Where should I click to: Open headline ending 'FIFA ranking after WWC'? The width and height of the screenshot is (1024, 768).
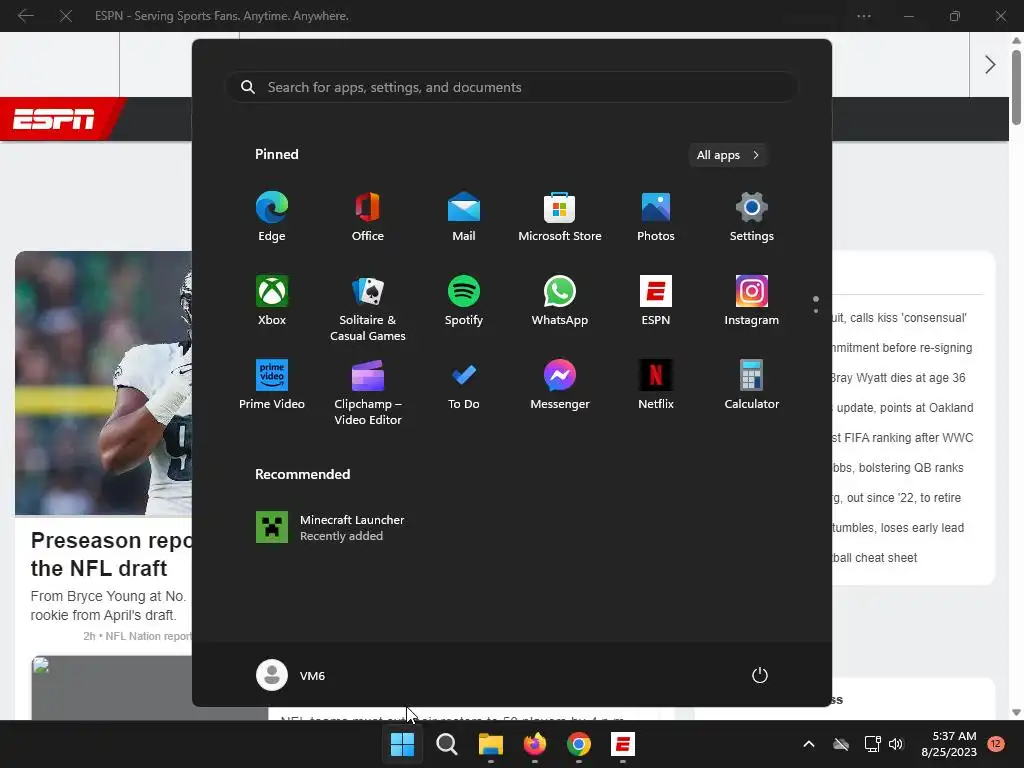[903, 438]
